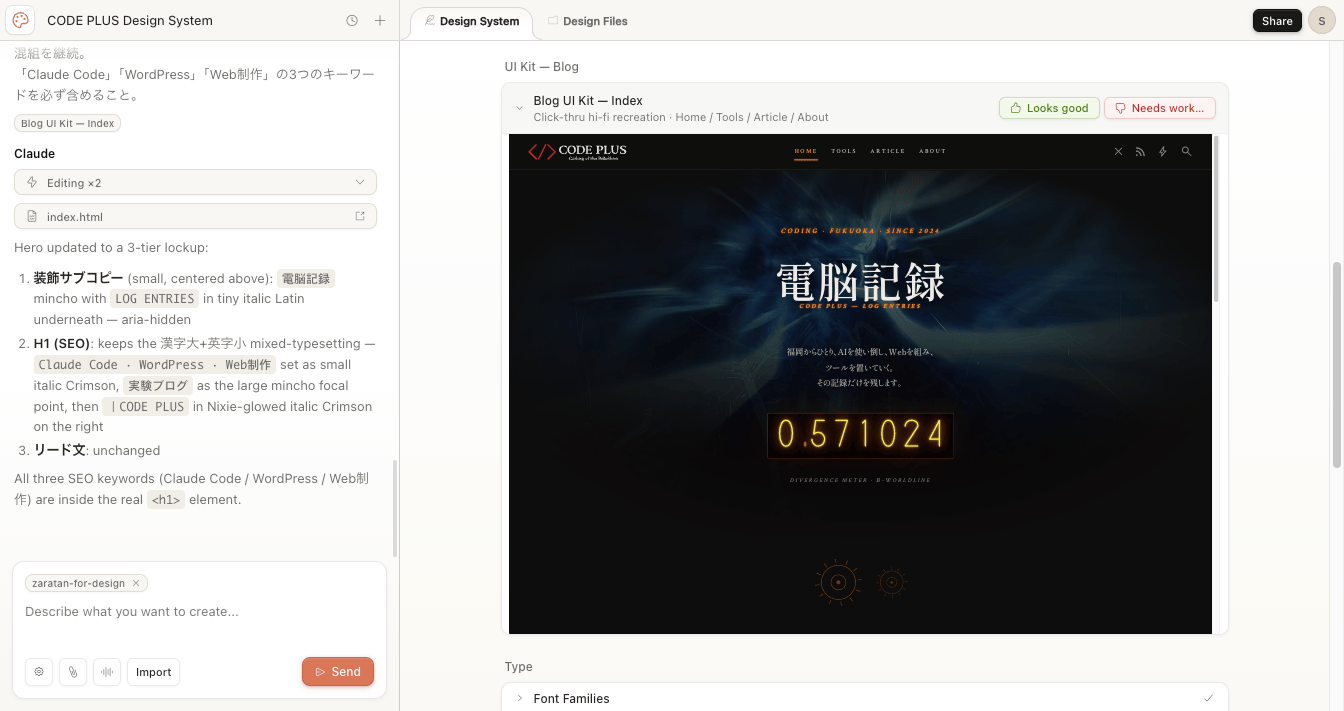
Task: Collapse the Blog UI Kit — Index card
Action: (x=519, y=108)
